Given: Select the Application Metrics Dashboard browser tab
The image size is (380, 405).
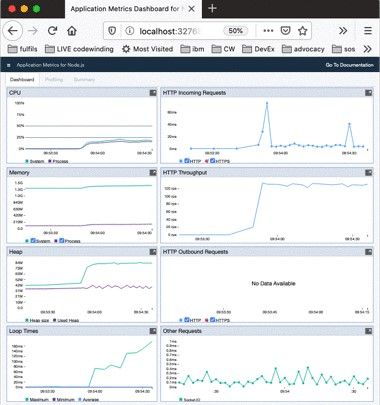Looking at the screenshot, I should click(x=133, y=9).
